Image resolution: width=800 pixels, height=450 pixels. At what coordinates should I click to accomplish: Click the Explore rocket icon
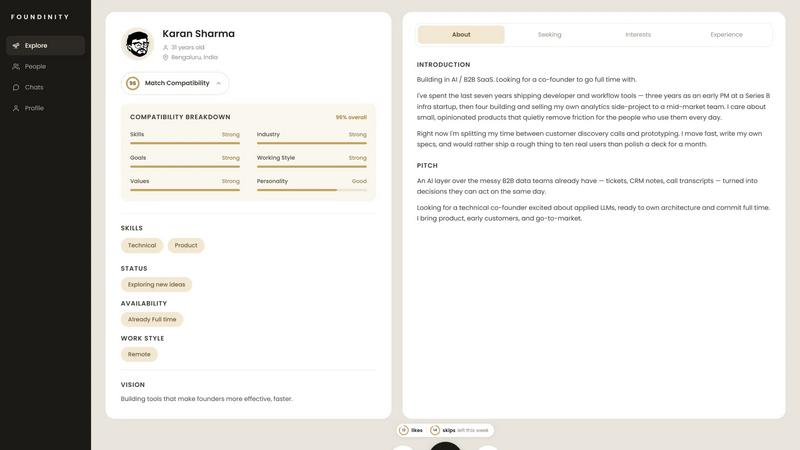pos(16,45)
